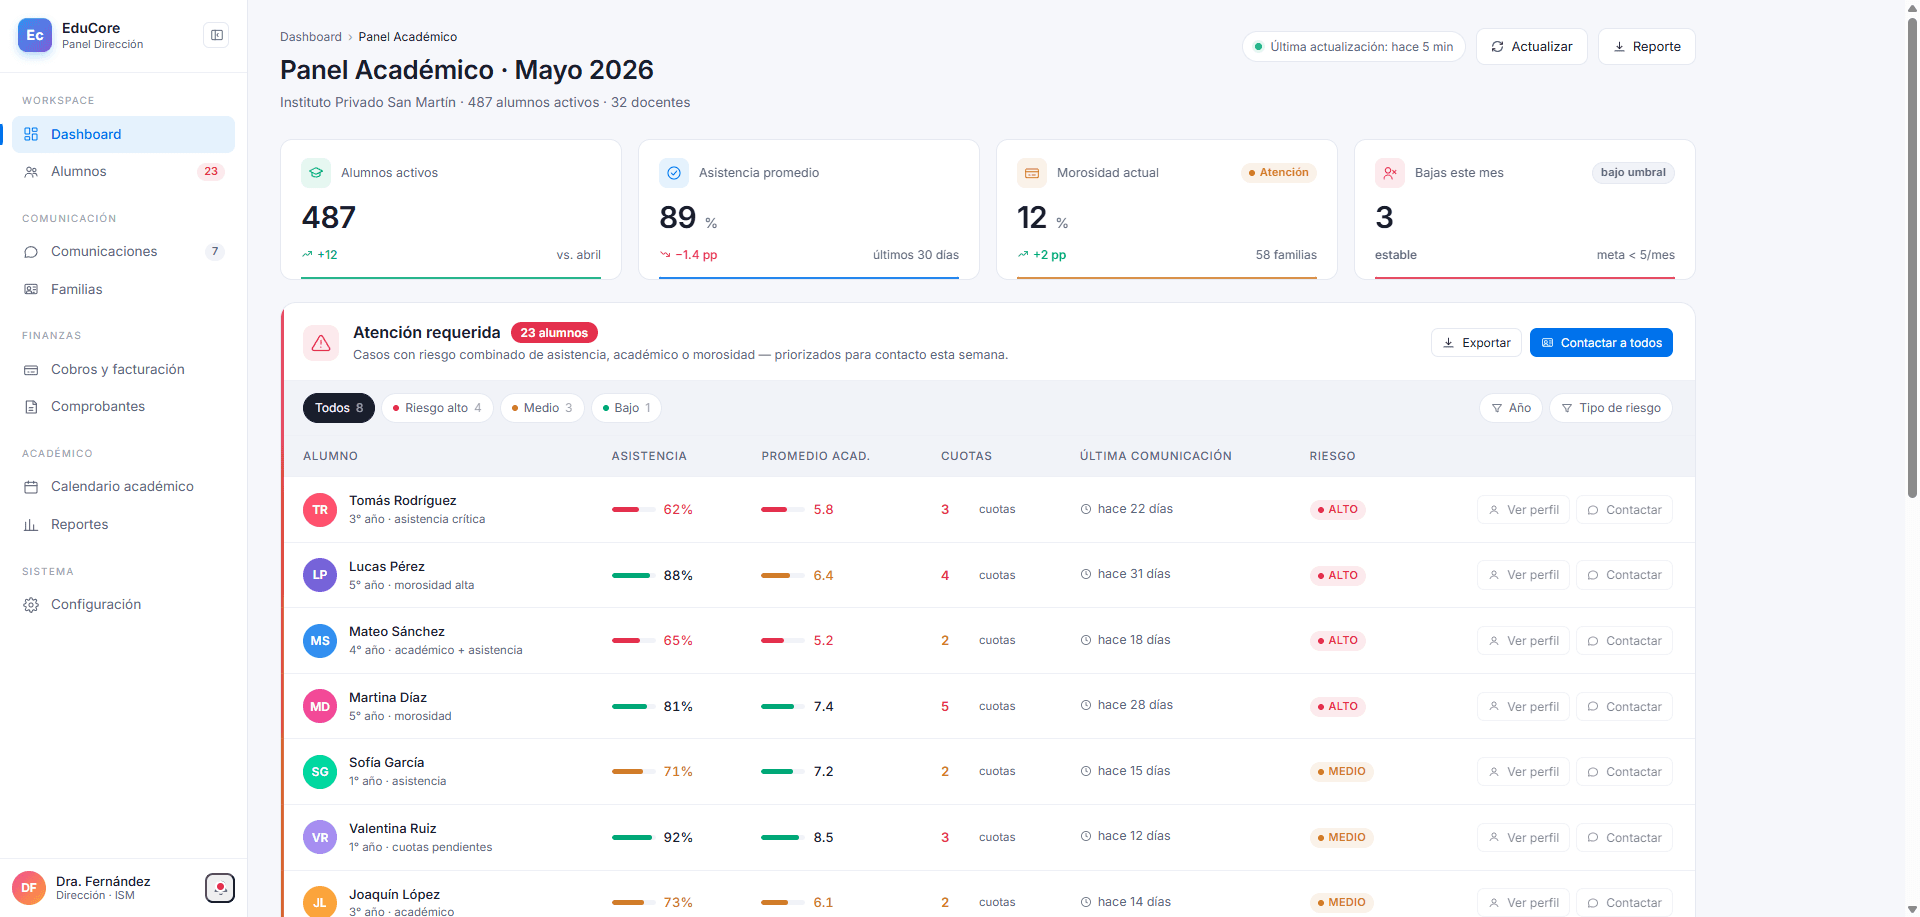
Task: Open Alumnos in the sidebar
Action: pyautogui.click(x=123, y=172)
